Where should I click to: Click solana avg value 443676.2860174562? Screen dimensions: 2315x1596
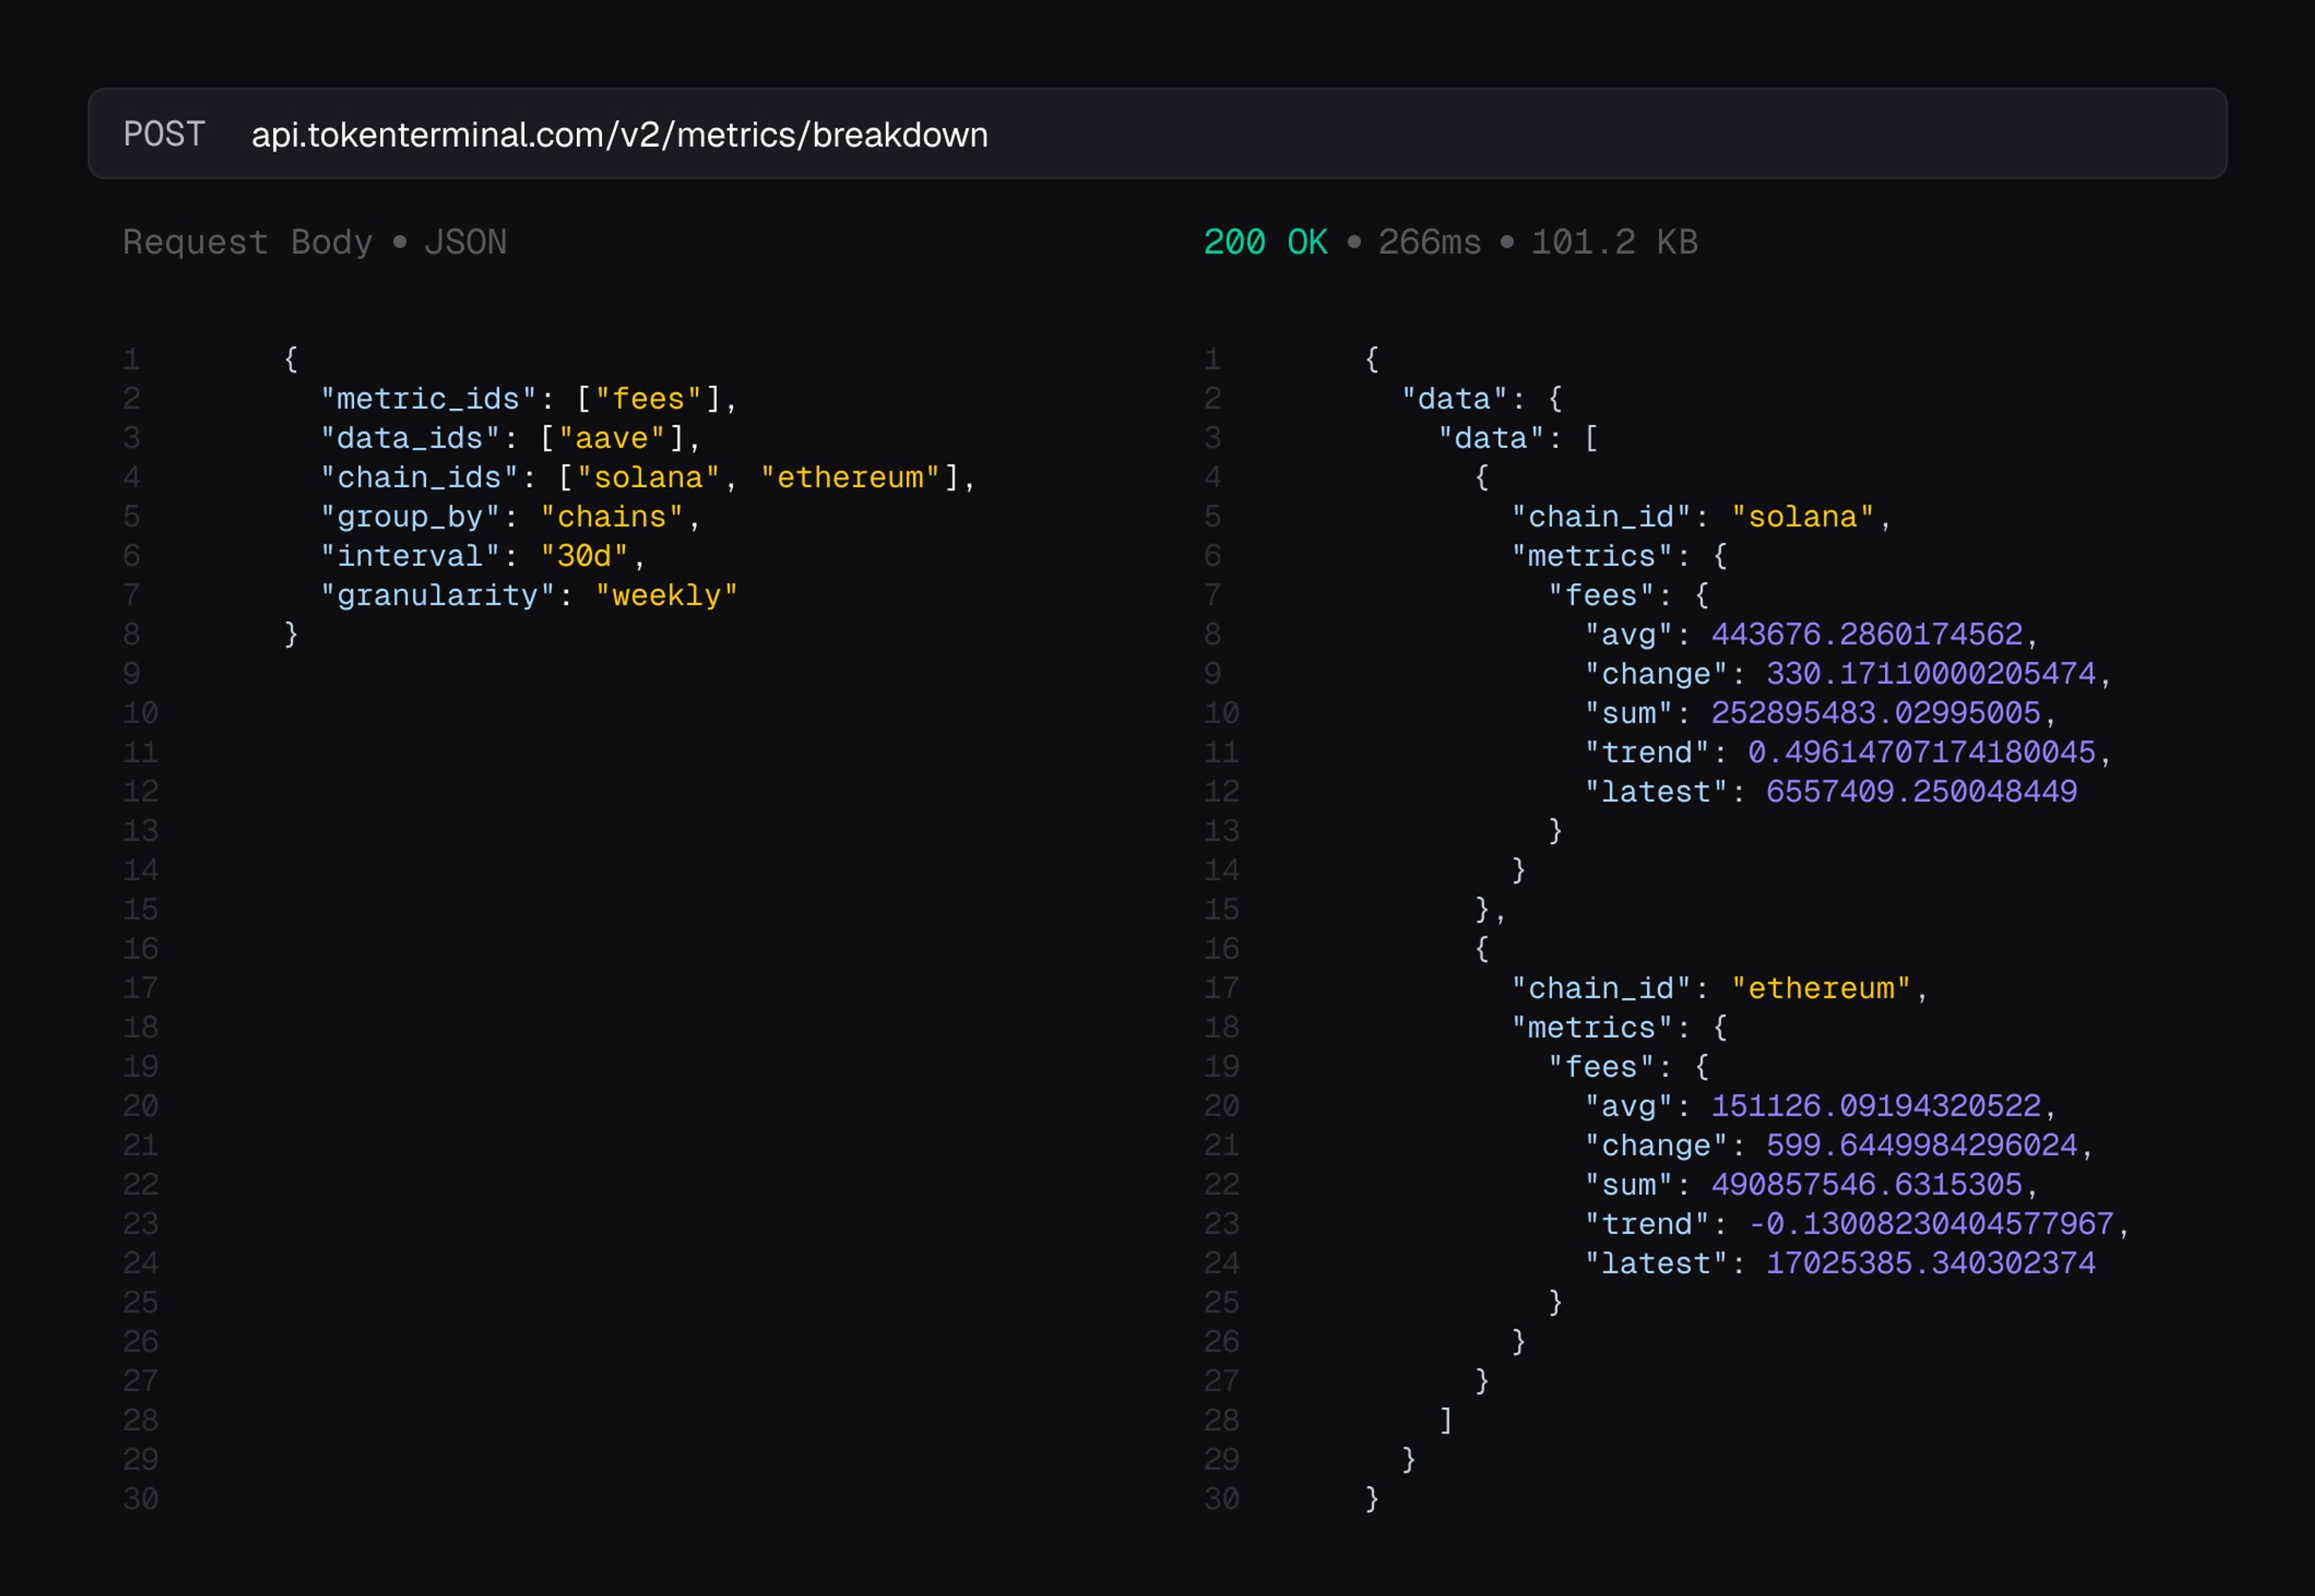[x=1866, y=634]
